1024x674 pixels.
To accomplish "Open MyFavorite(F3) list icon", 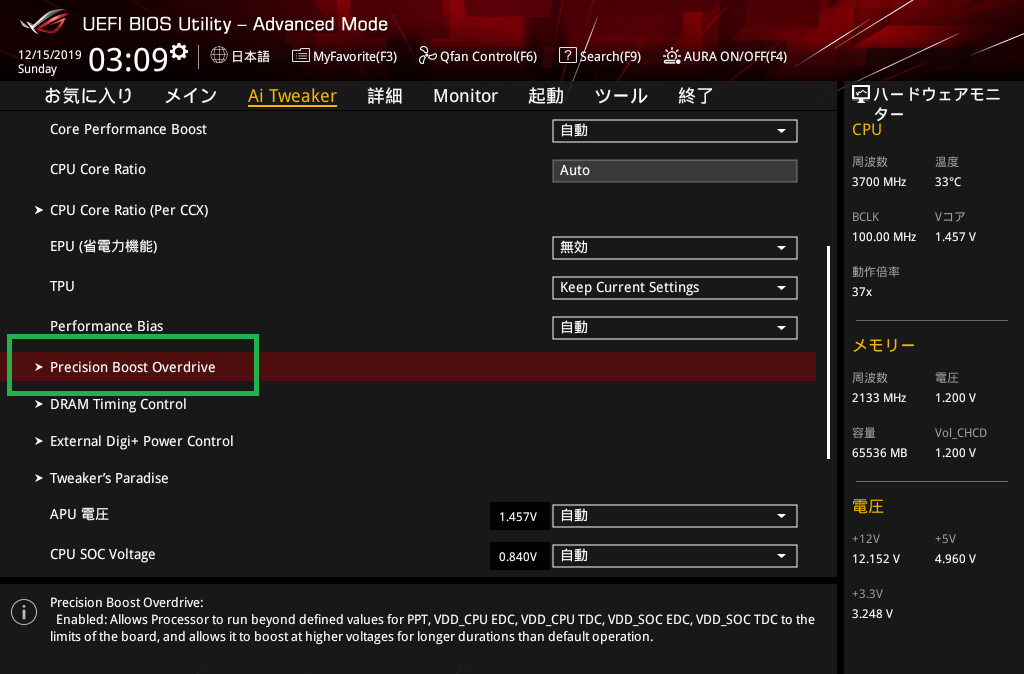I will [300, 56].
